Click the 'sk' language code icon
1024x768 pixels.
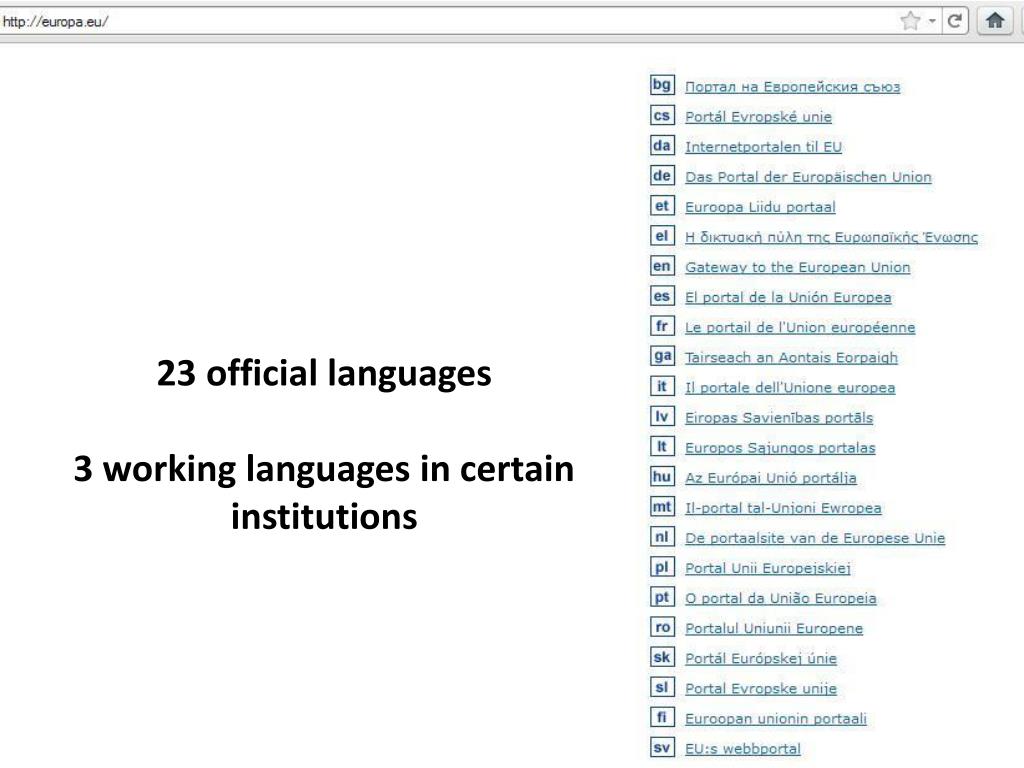pos(662,656)
